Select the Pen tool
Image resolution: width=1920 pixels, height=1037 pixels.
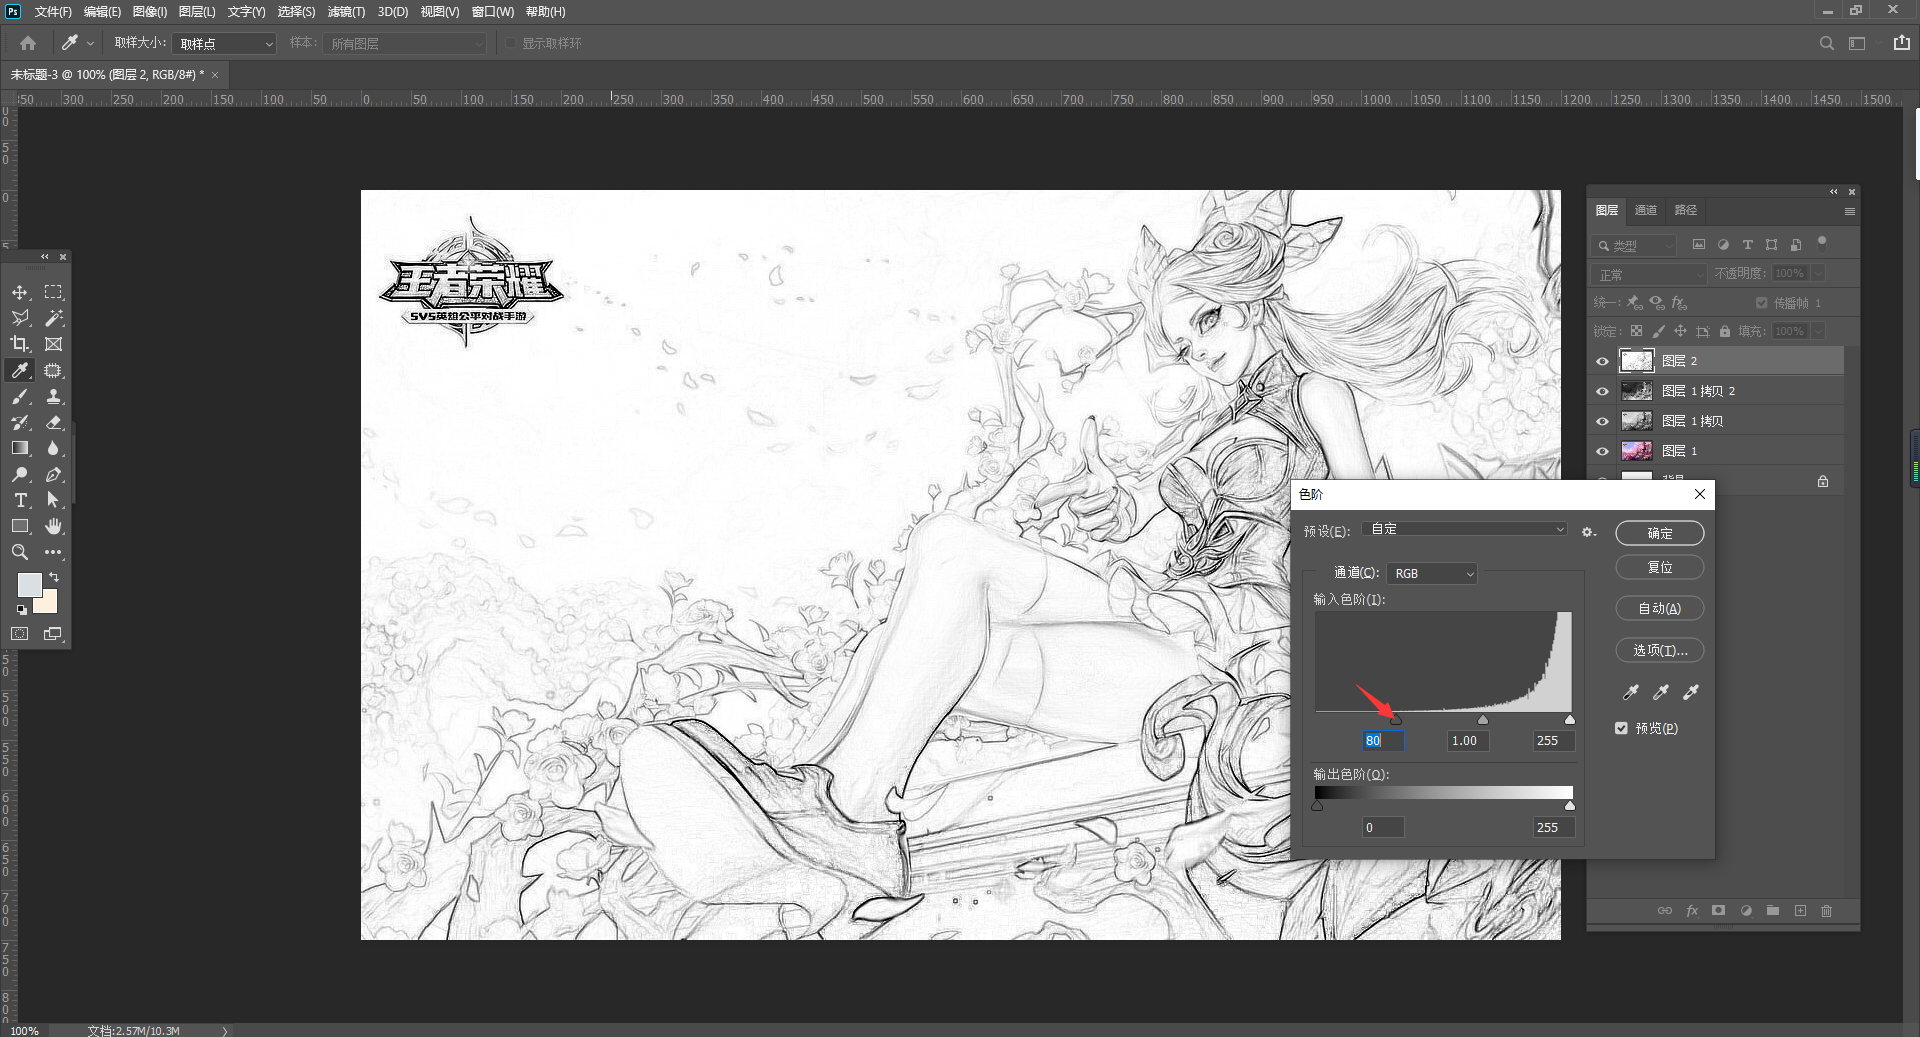click(53, 474)
